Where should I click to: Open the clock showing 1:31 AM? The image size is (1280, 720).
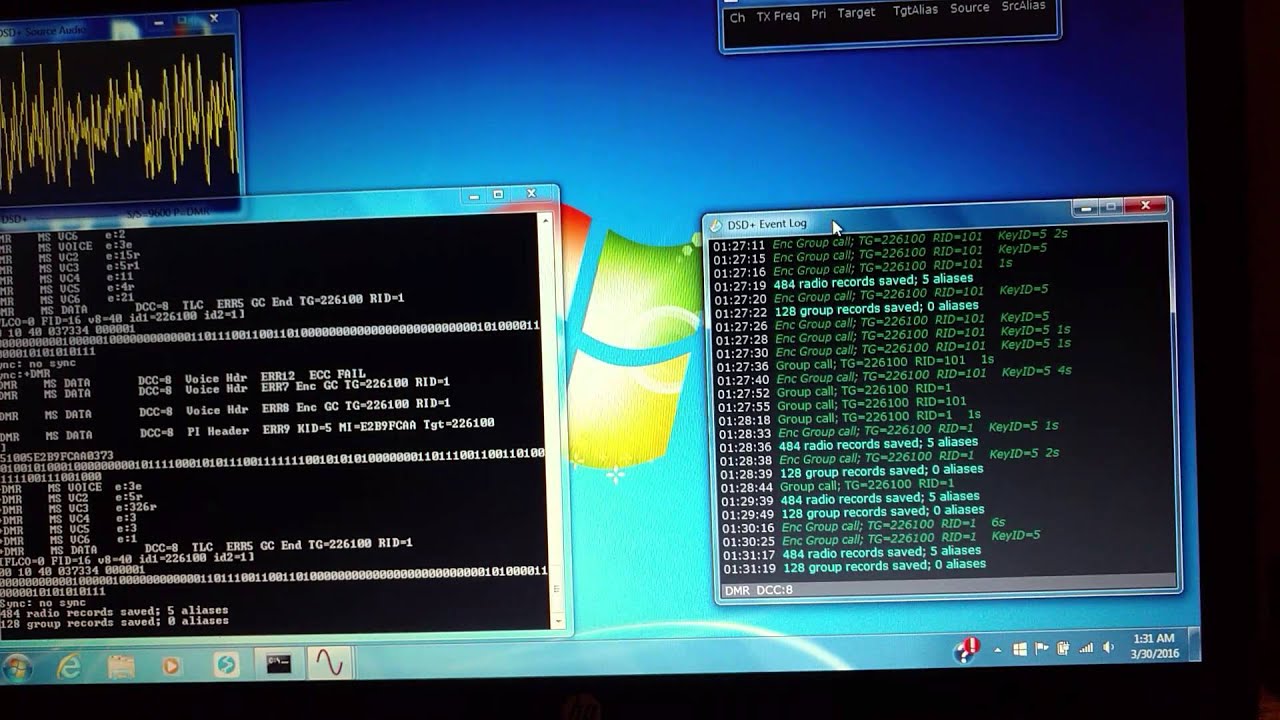(x=1153, y=646)
